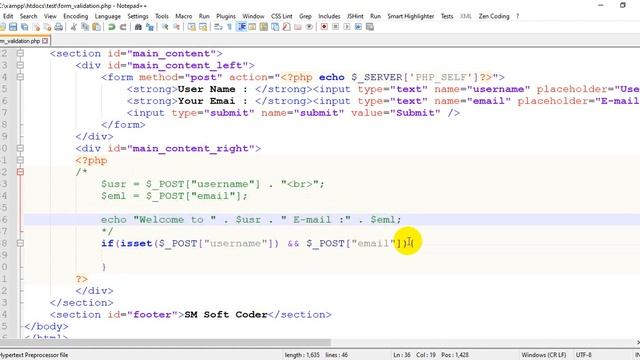640x360 pixels.
Task: Zoom in using the toolbar magnifier icon
Action: click(x=165, y=27)
